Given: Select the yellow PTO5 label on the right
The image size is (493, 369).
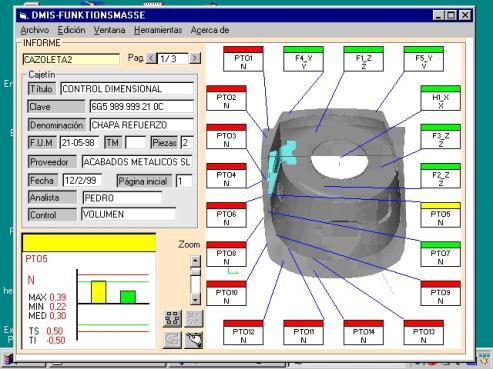Looking at the screenshot, I should [440, 215].
